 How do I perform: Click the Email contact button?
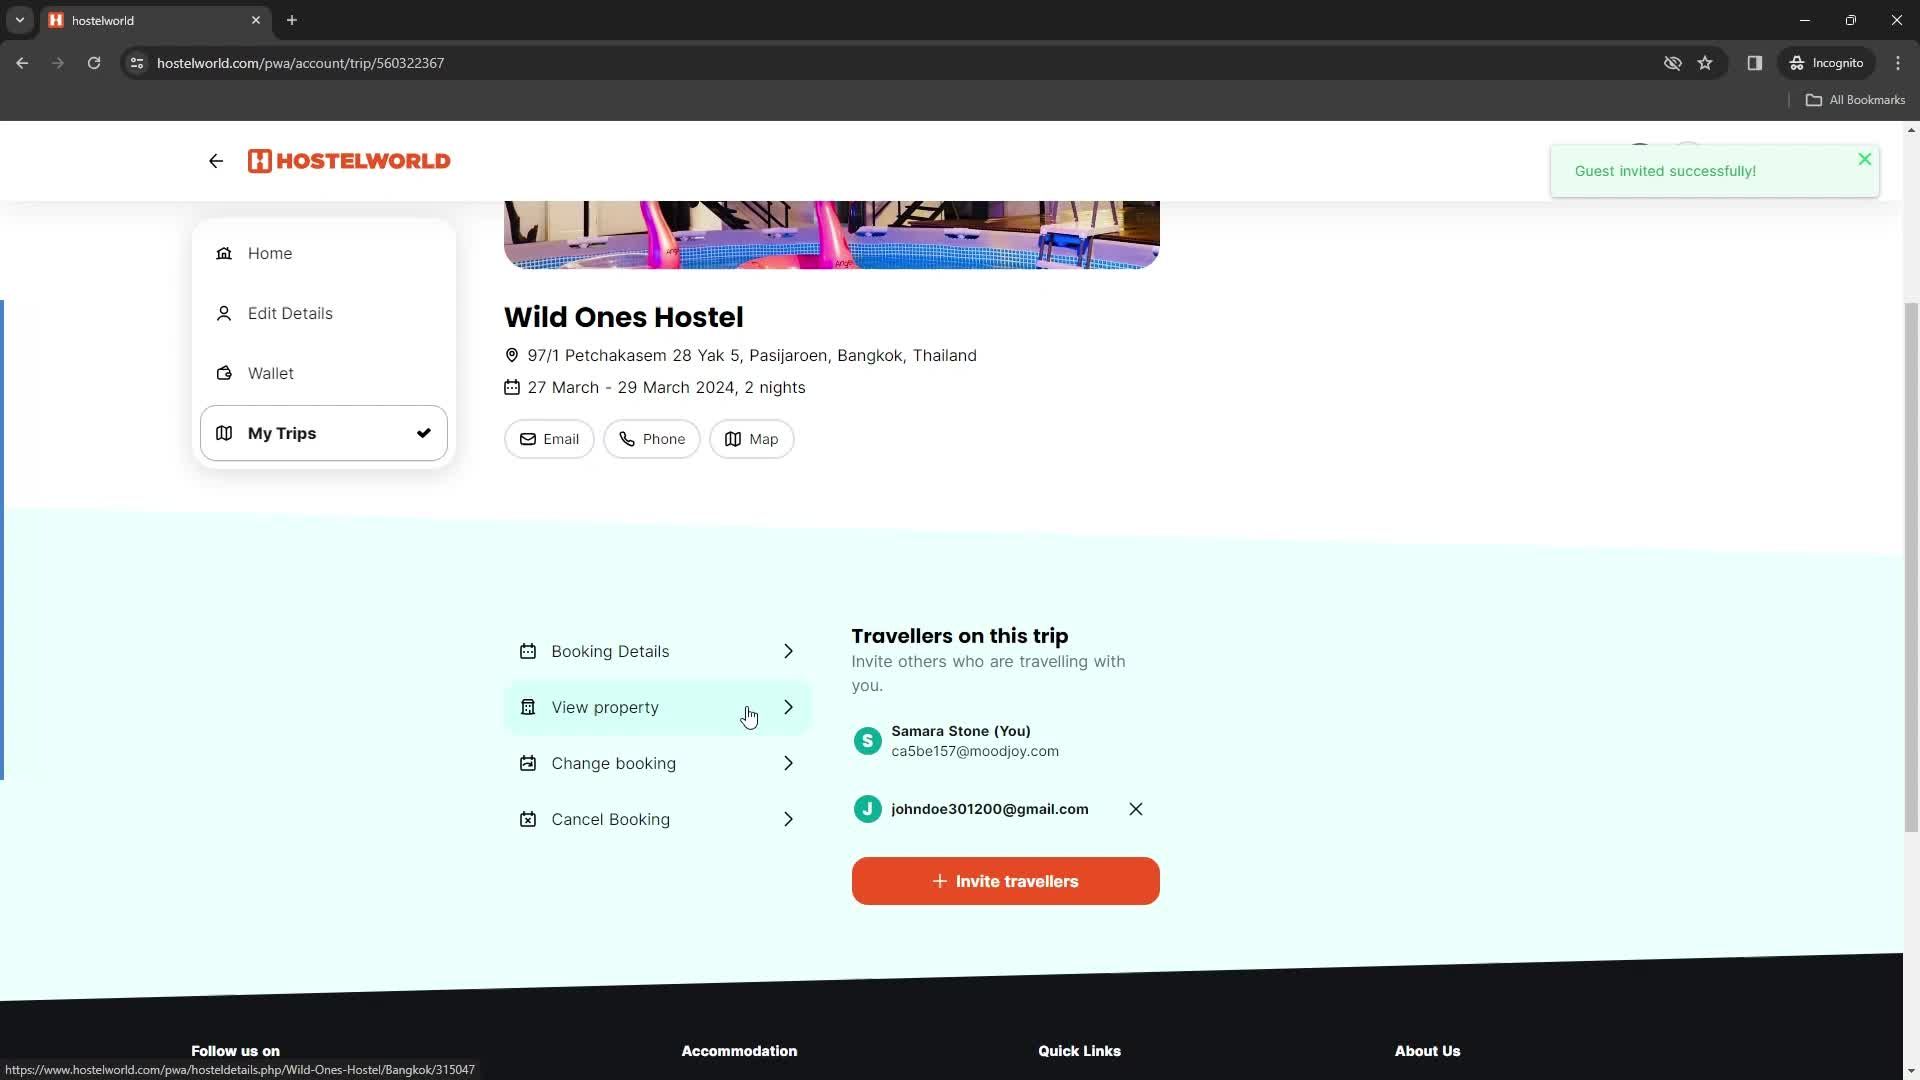(x=550, y=439)
